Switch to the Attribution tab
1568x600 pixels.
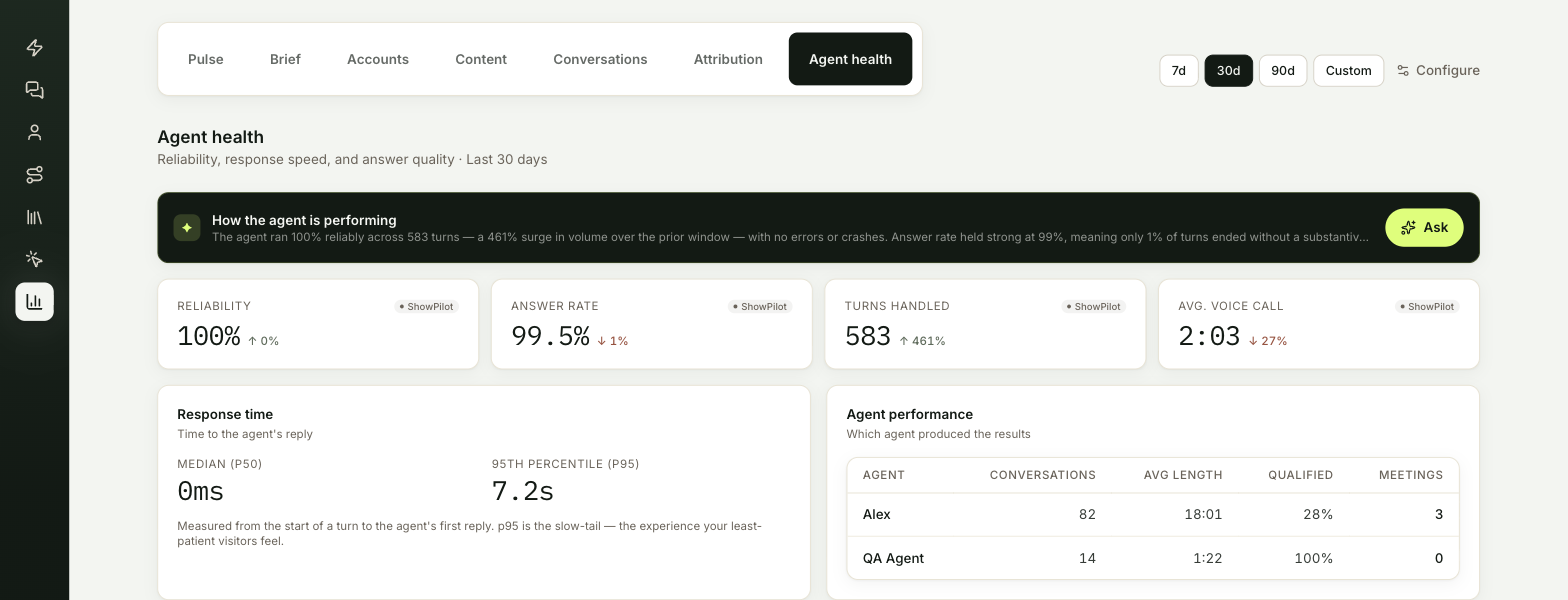pyautogui.click(x=728, y=59)
